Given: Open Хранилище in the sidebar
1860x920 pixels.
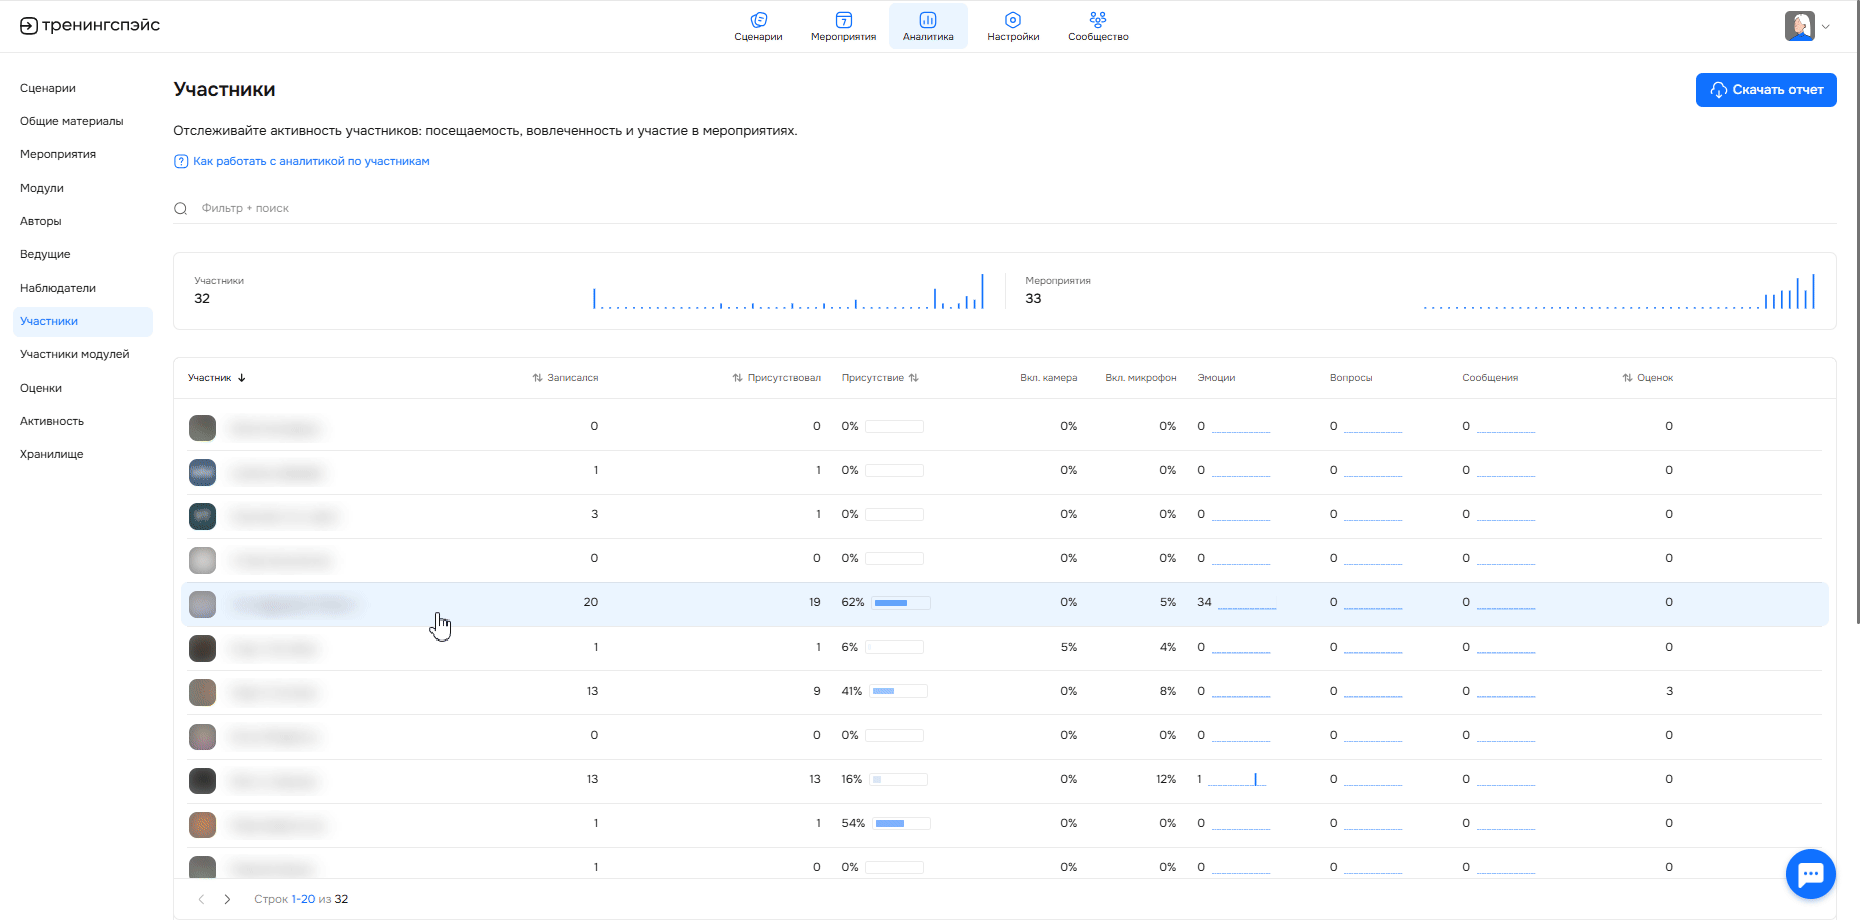Looking at the screenshot, I should click(52, 454).
